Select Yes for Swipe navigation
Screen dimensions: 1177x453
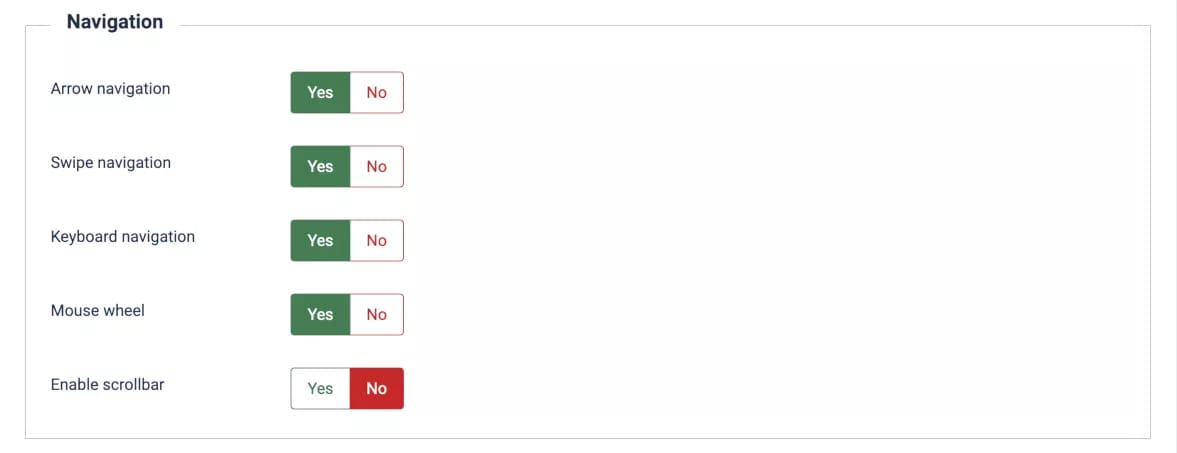(x=320, y=166)
